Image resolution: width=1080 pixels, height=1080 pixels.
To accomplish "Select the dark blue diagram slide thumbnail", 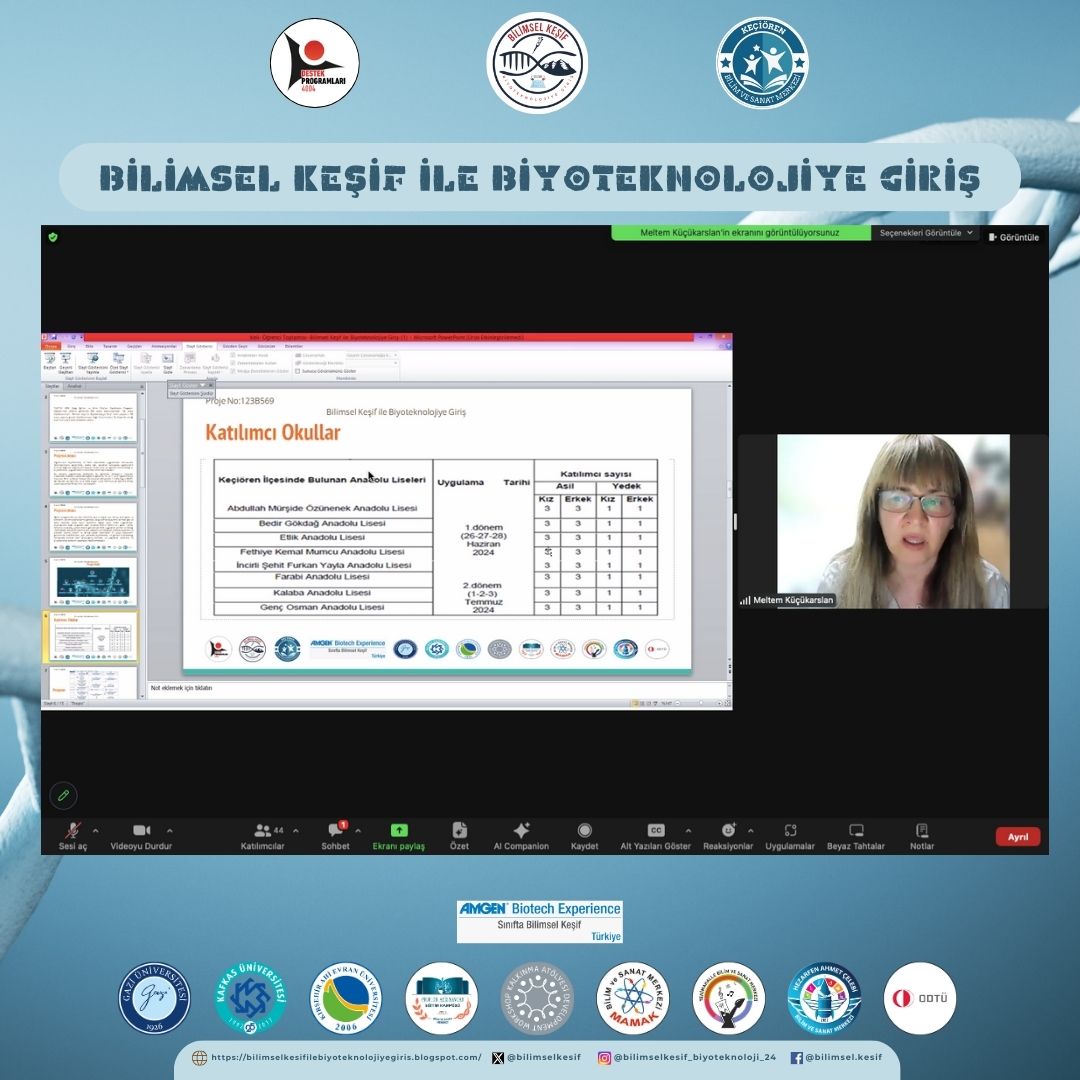I will pyautogui.click(x=93, y=581).
